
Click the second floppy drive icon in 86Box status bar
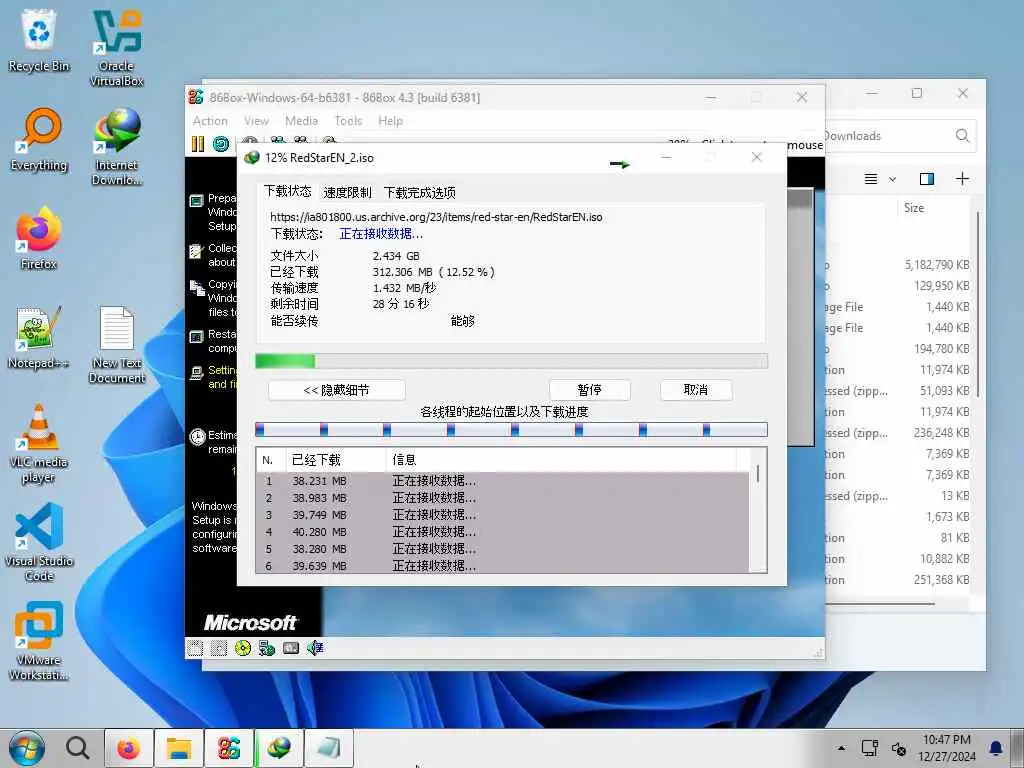pos(219,648)
